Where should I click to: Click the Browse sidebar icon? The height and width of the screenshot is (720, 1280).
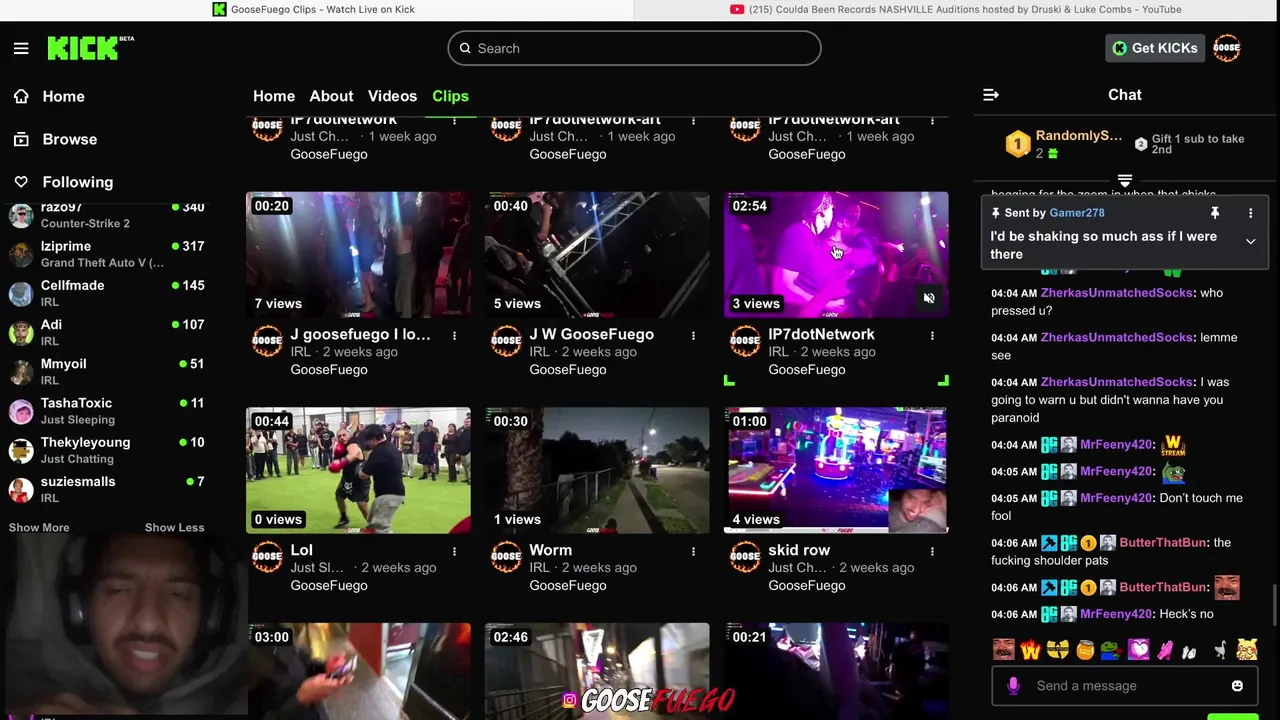coord(21,139)
